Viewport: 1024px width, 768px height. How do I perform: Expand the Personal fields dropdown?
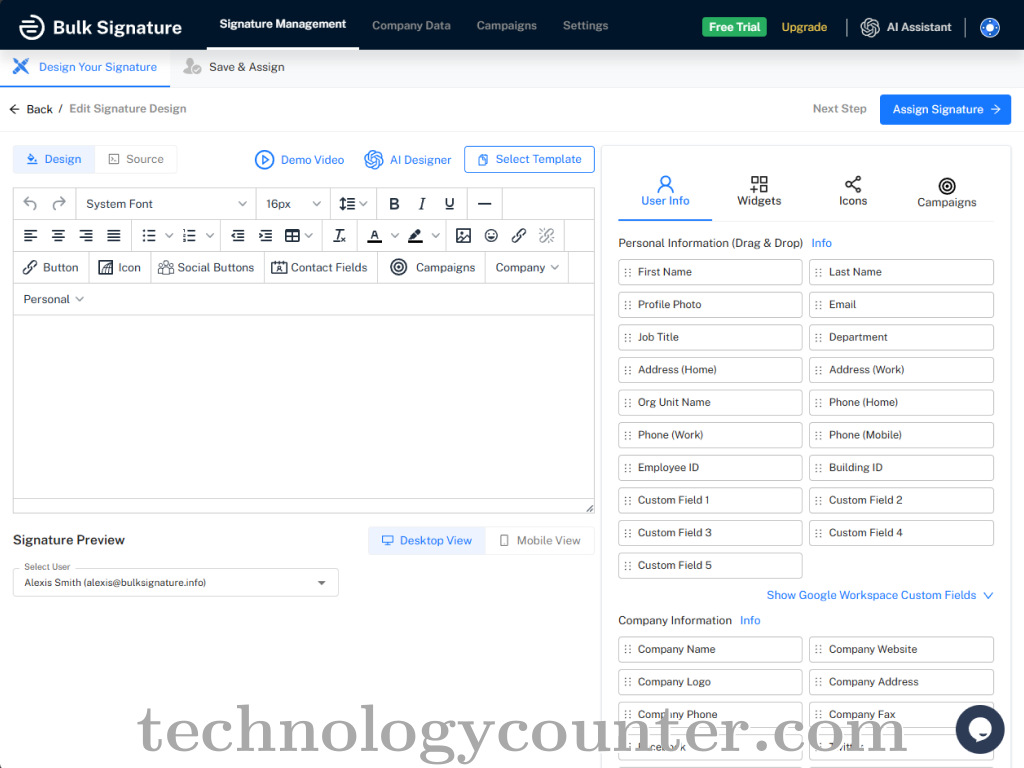pyautogui.click(x=54, y=299)
